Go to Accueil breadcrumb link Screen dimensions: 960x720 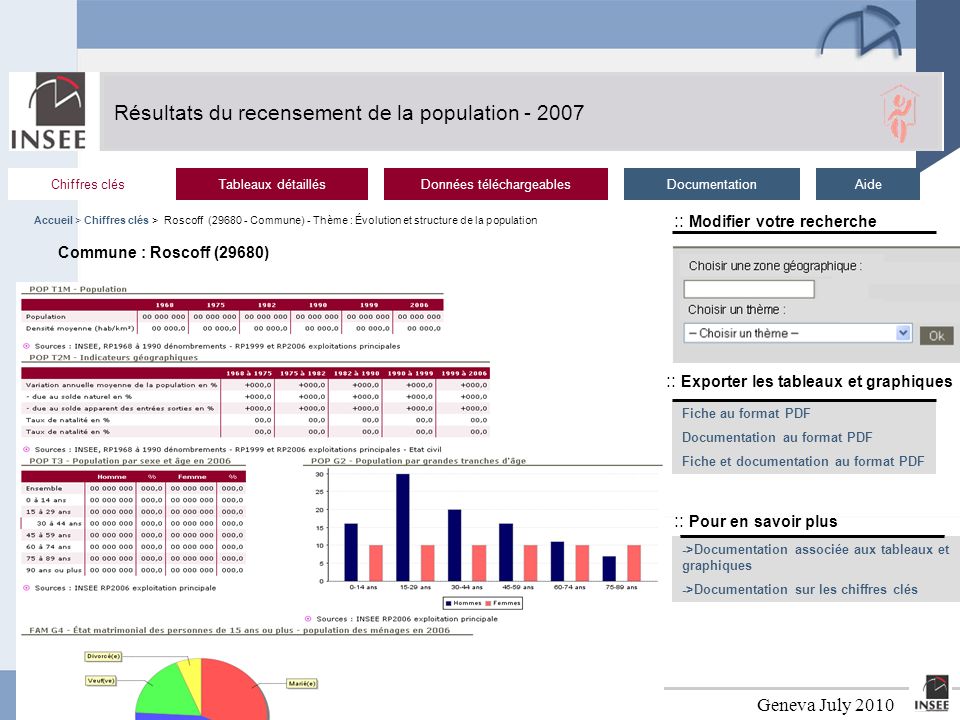[53, 220]
